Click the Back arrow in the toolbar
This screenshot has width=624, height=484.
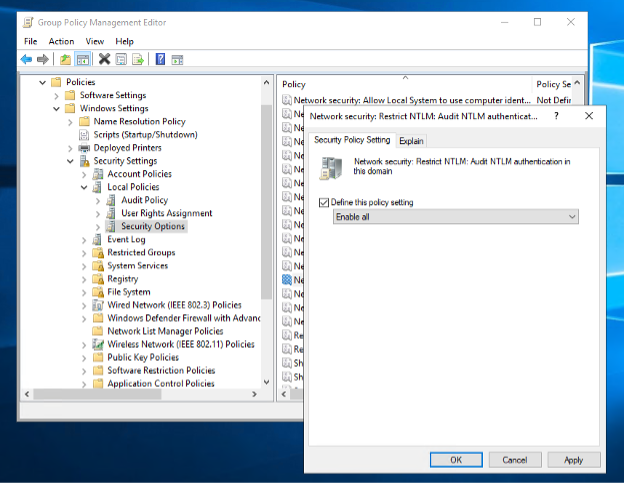point(26,59)
